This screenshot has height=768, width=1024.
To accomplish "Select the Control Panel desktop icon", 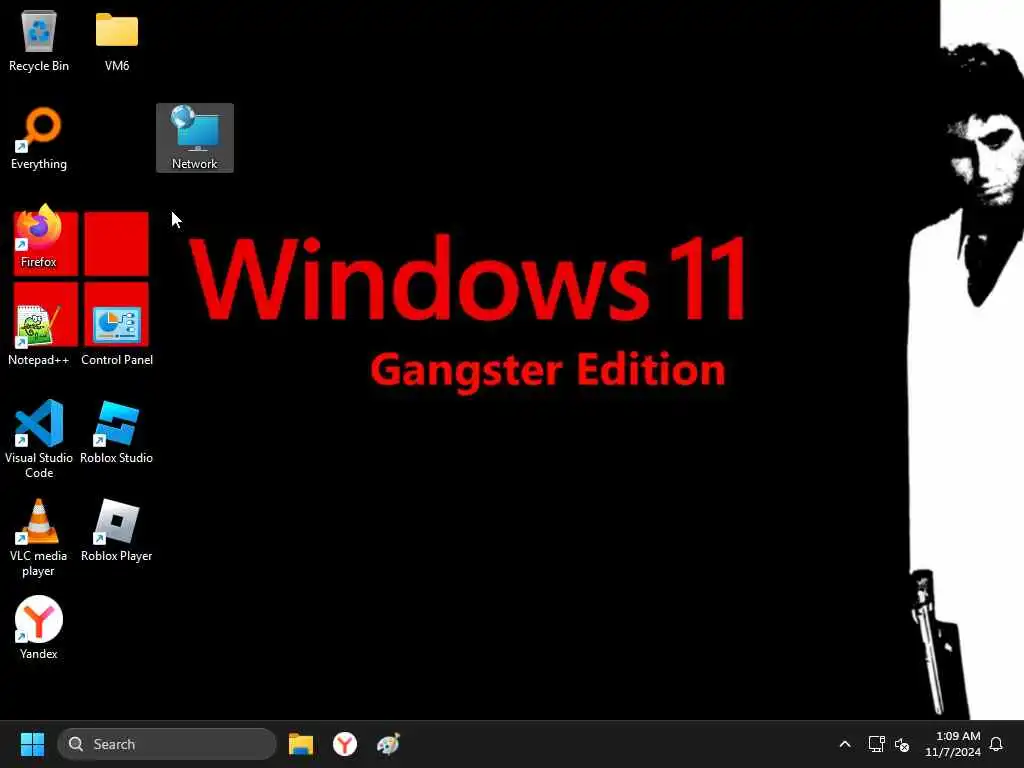I will (117, 334).
